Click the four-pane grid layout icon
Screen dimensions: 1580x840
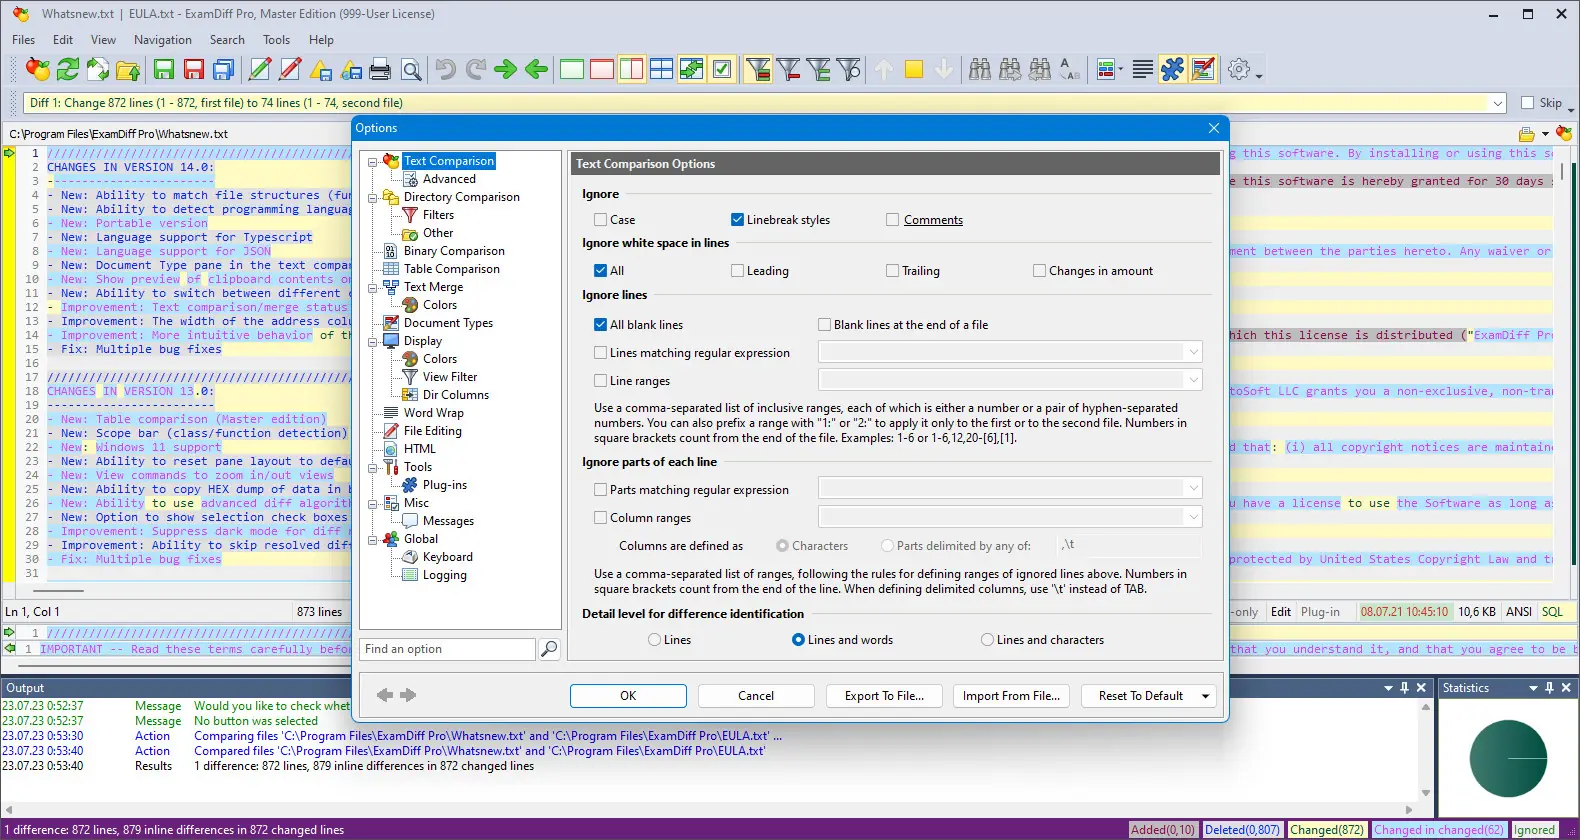coord(662,69)
